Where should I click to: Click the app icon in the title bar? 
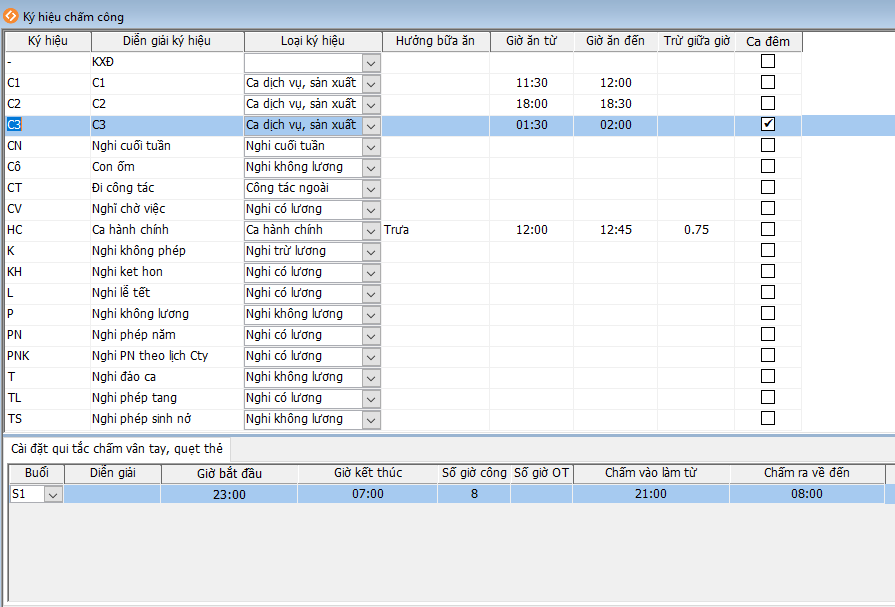(x=10, y=16)
